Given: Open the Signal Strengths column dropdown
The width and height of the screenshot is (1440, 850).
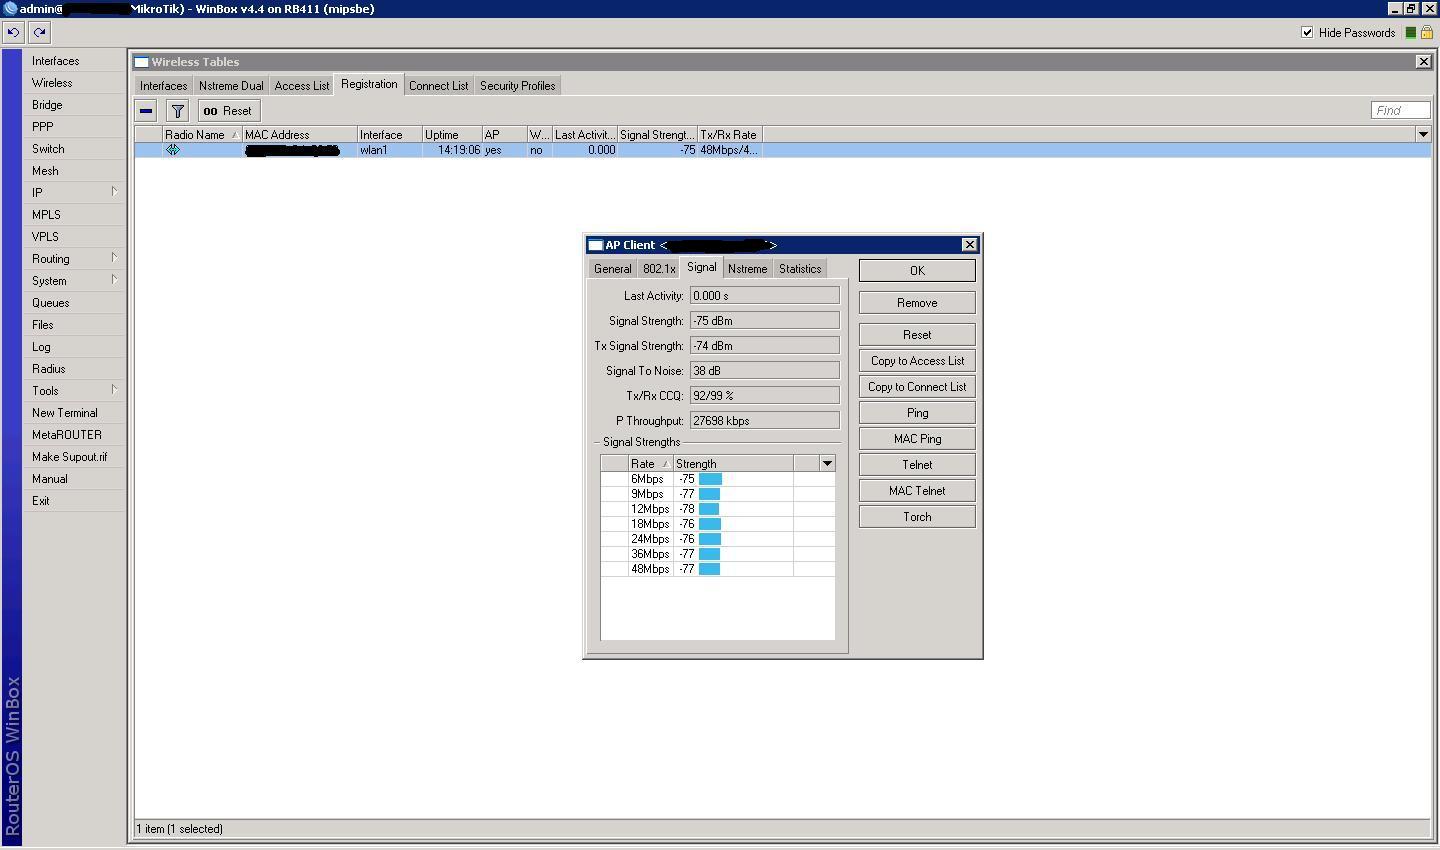Looking at the screenshot, I should click(x=827, y=464).
